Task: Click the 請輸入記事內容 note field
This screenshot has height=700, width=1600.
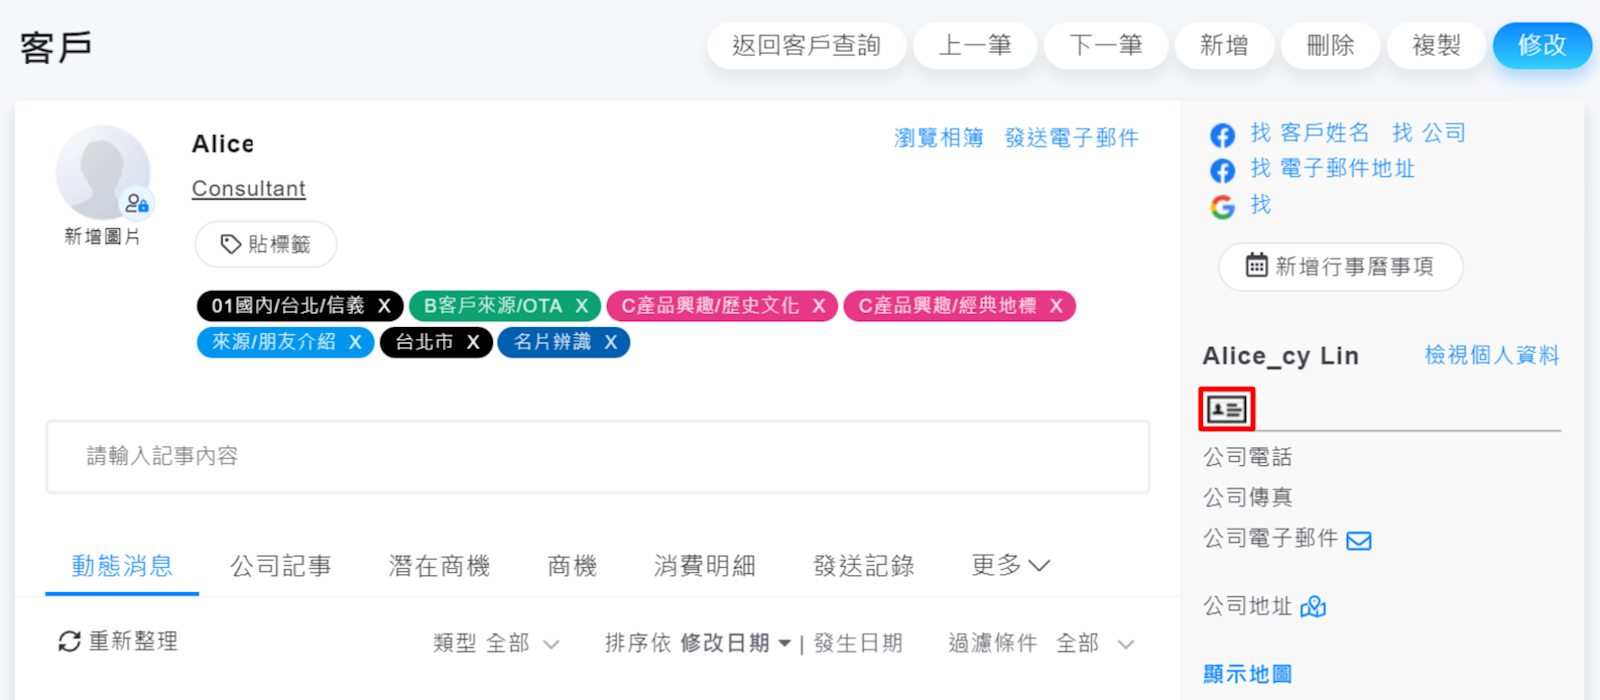Action: pyautogui.click(x=597, y=457)
